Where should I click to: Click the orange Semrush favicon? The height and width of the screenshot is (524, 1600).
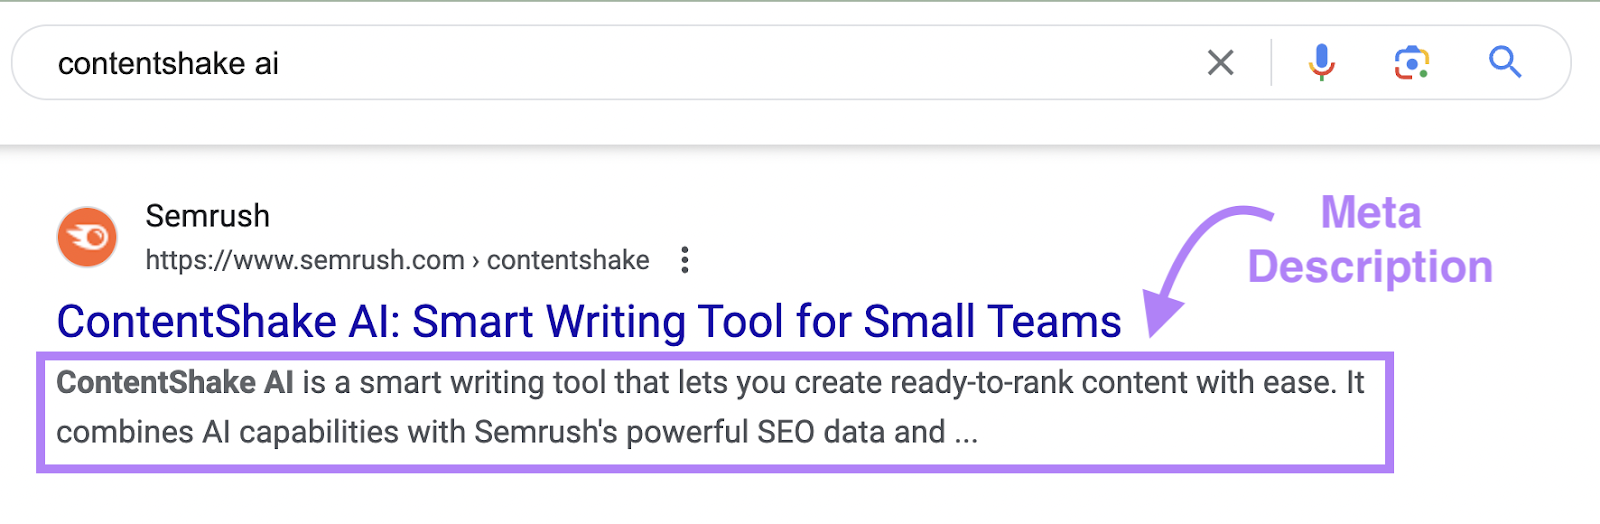(87, 237)
